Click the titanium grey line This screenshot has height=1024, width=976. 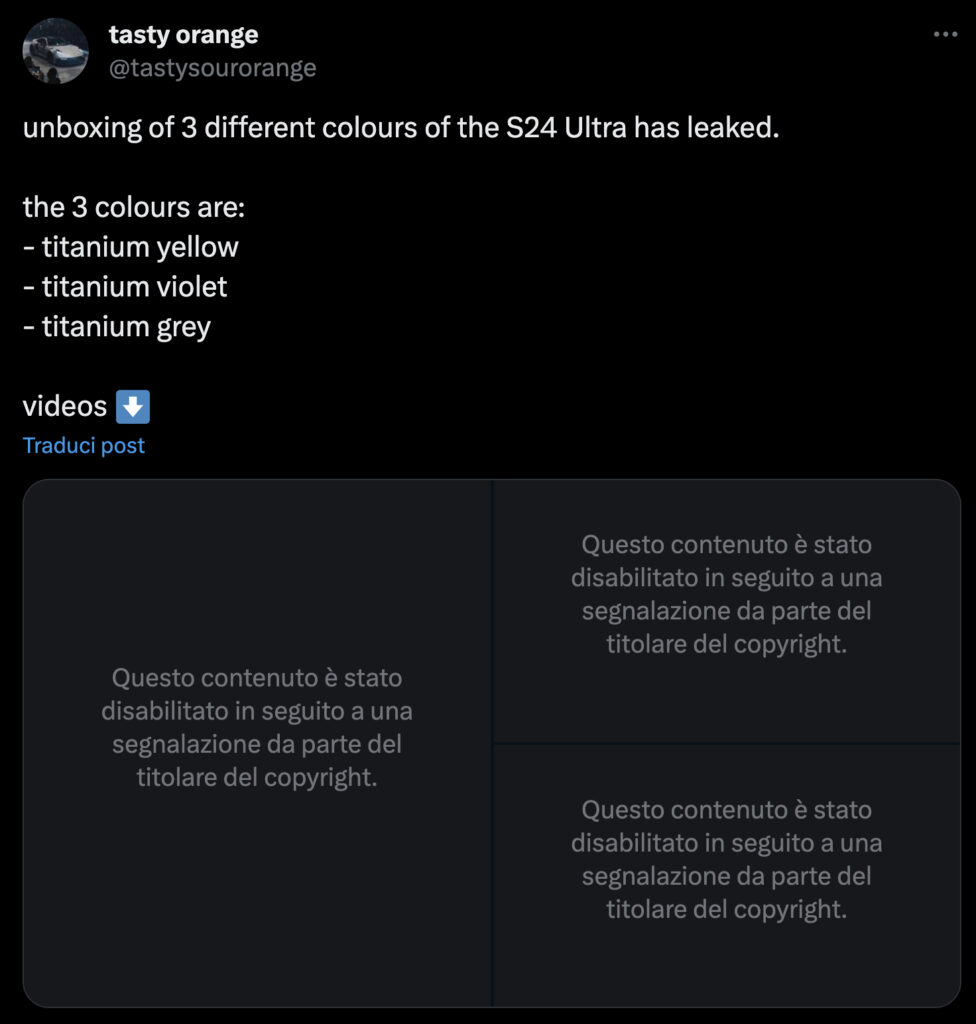[117, 327]
